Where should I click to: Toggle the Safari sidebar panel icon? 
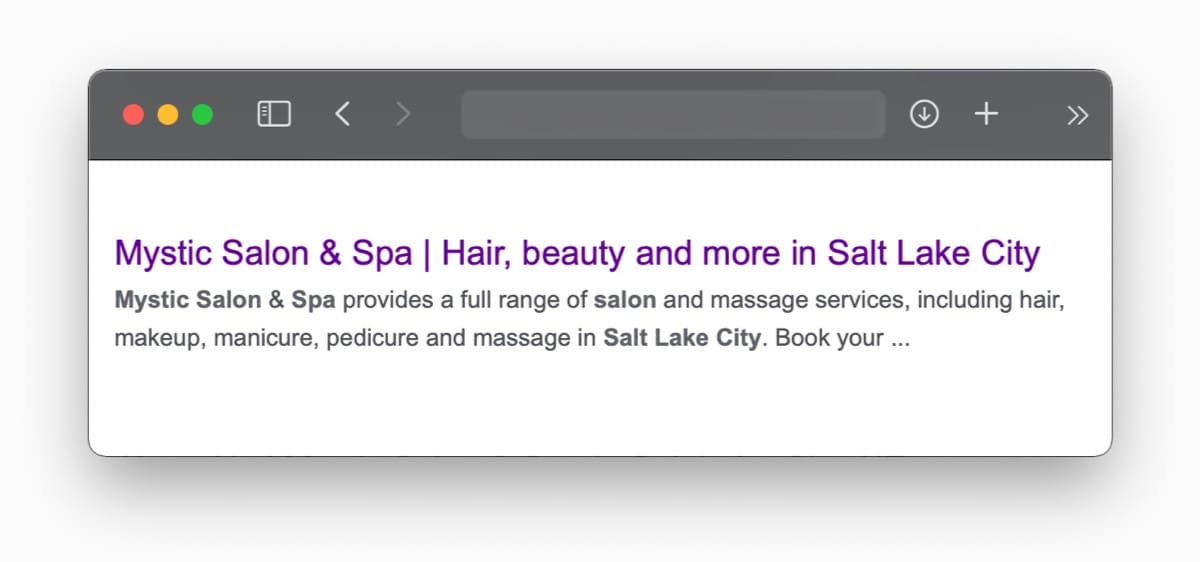pyautogui.click(x=274, y=114)
